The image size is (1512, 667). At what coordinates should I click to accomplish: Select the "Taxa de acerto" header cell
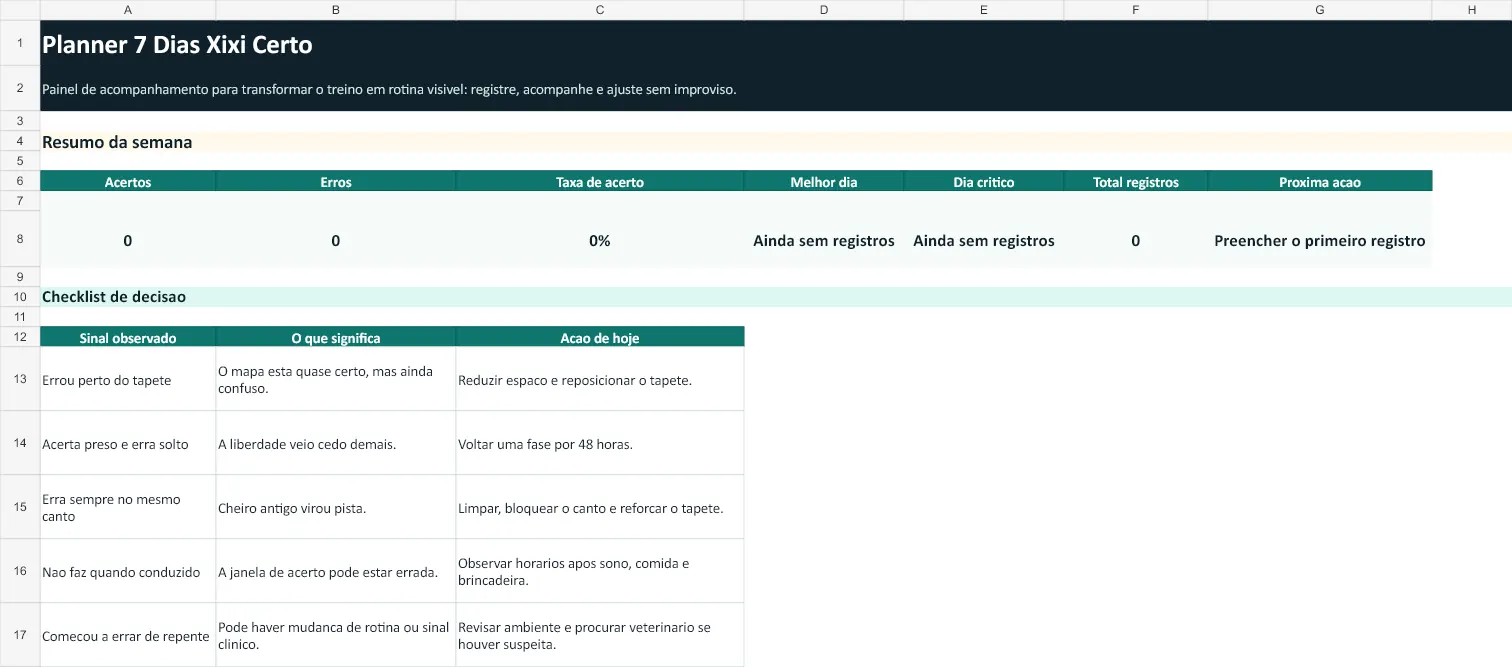pyautogui.click(x=600, y=182)
